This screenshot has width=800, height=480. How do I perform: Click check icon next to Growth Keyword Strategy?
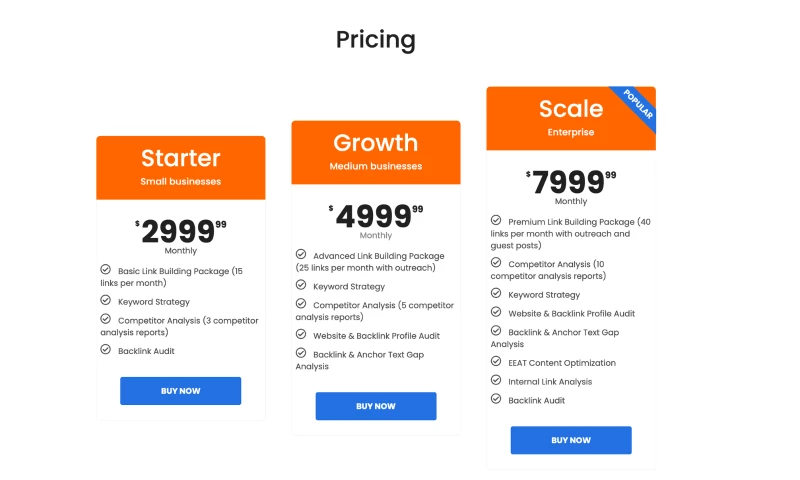[x=301, y=285]
